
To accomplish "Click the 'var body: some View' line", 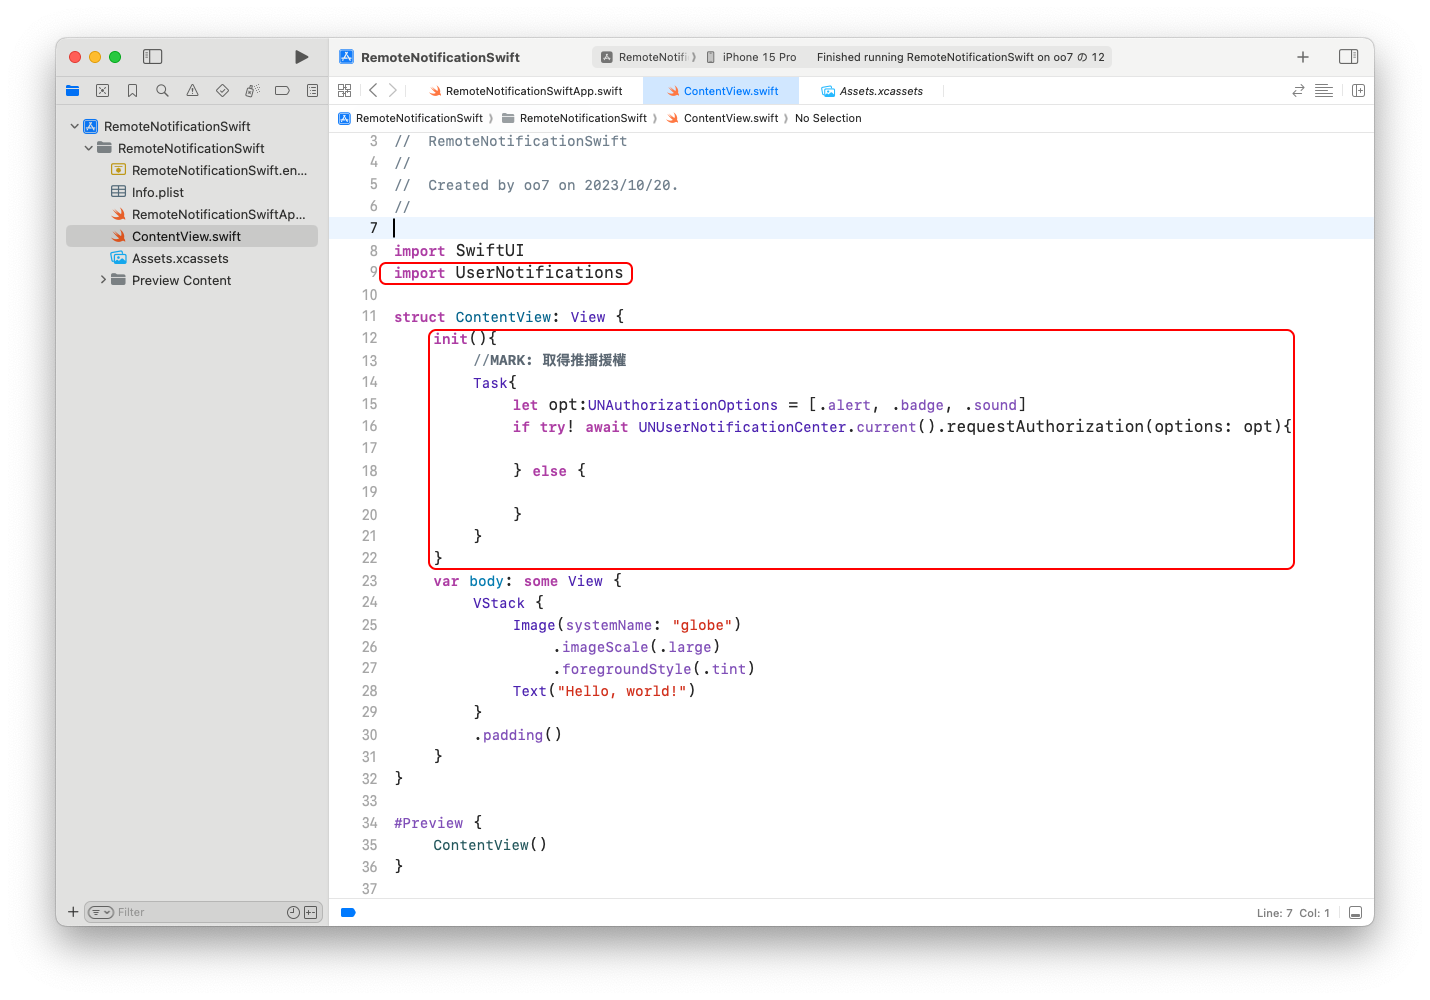I will [528, 581].
